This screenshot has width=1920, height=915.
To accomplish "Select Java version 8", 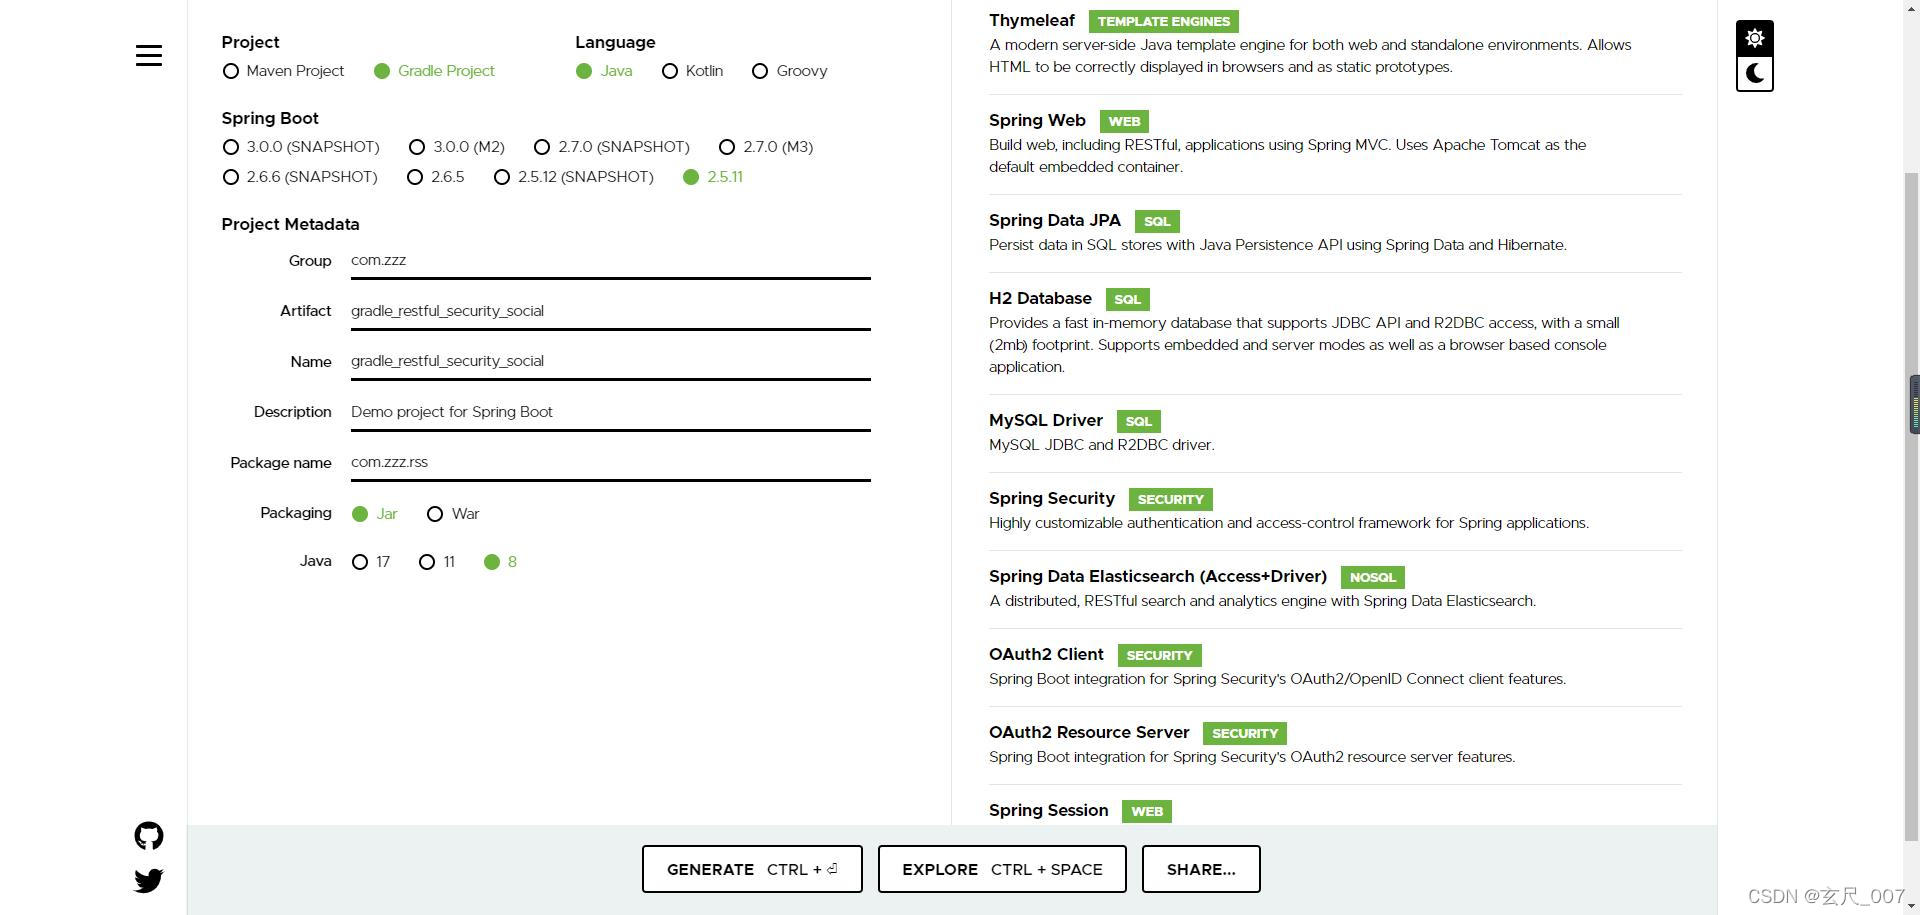I will tap(500, 562).
